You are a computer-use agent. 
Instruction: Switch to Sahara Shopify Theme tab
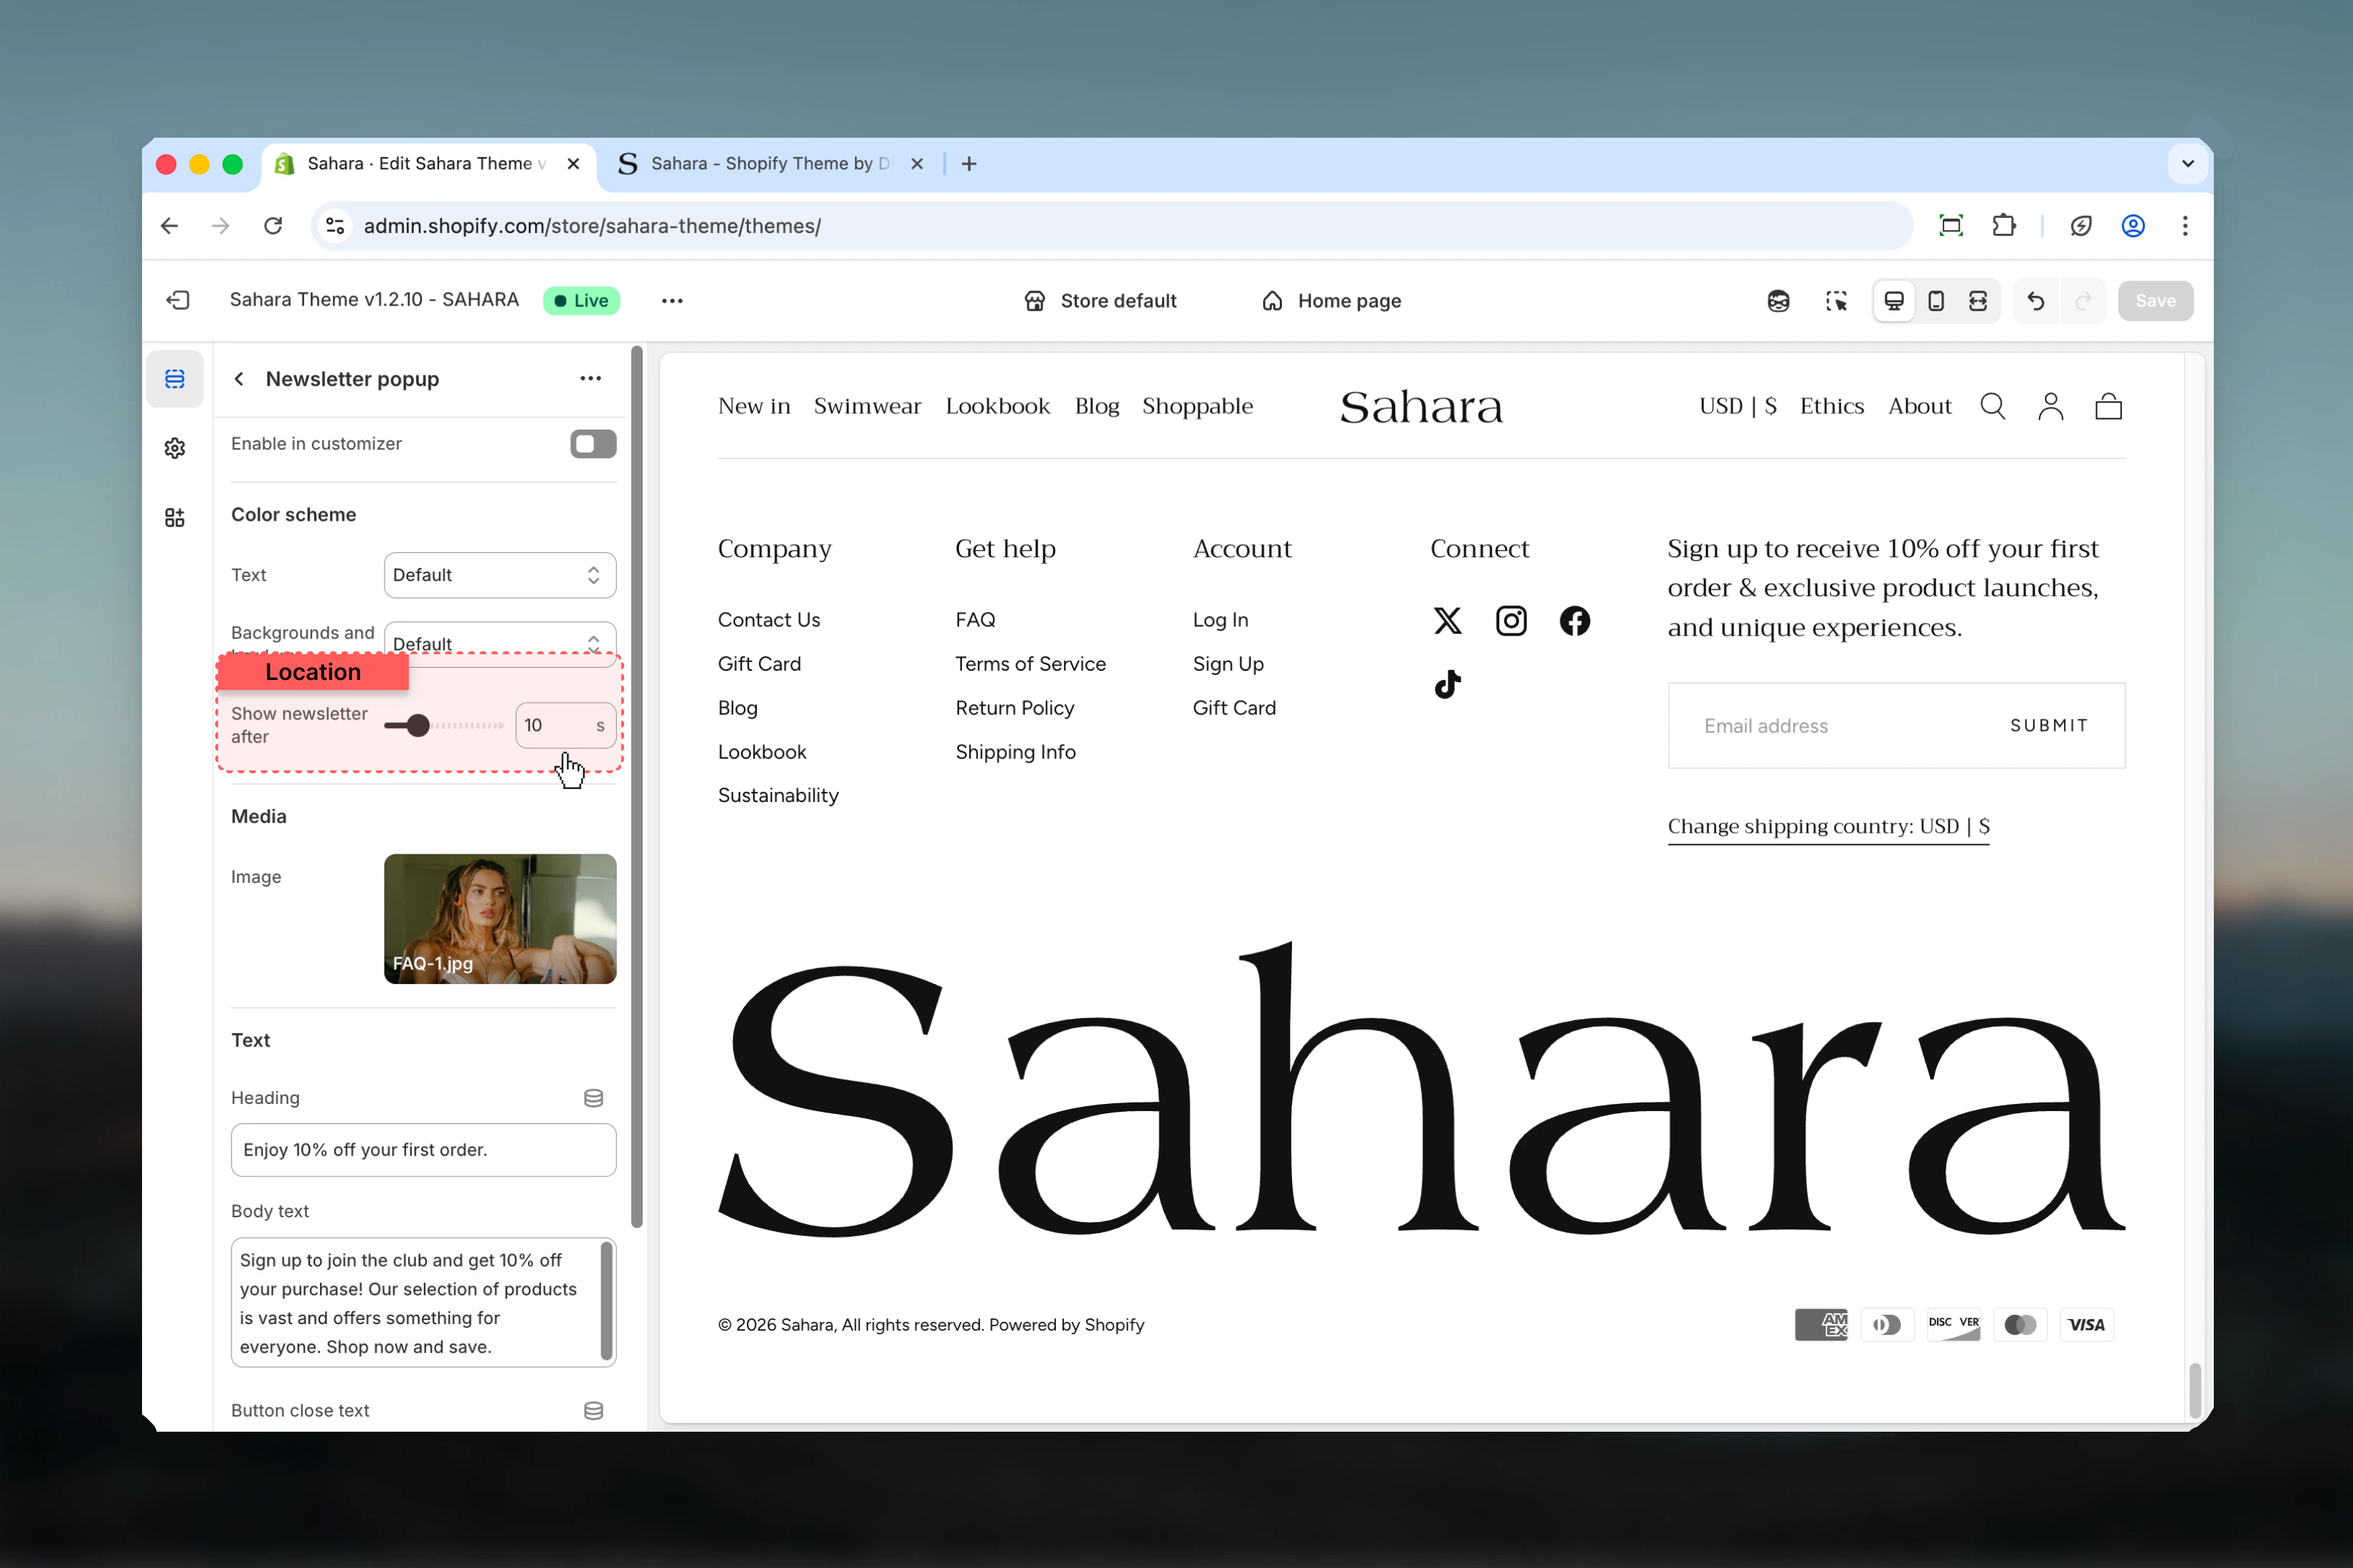[771, 164]
